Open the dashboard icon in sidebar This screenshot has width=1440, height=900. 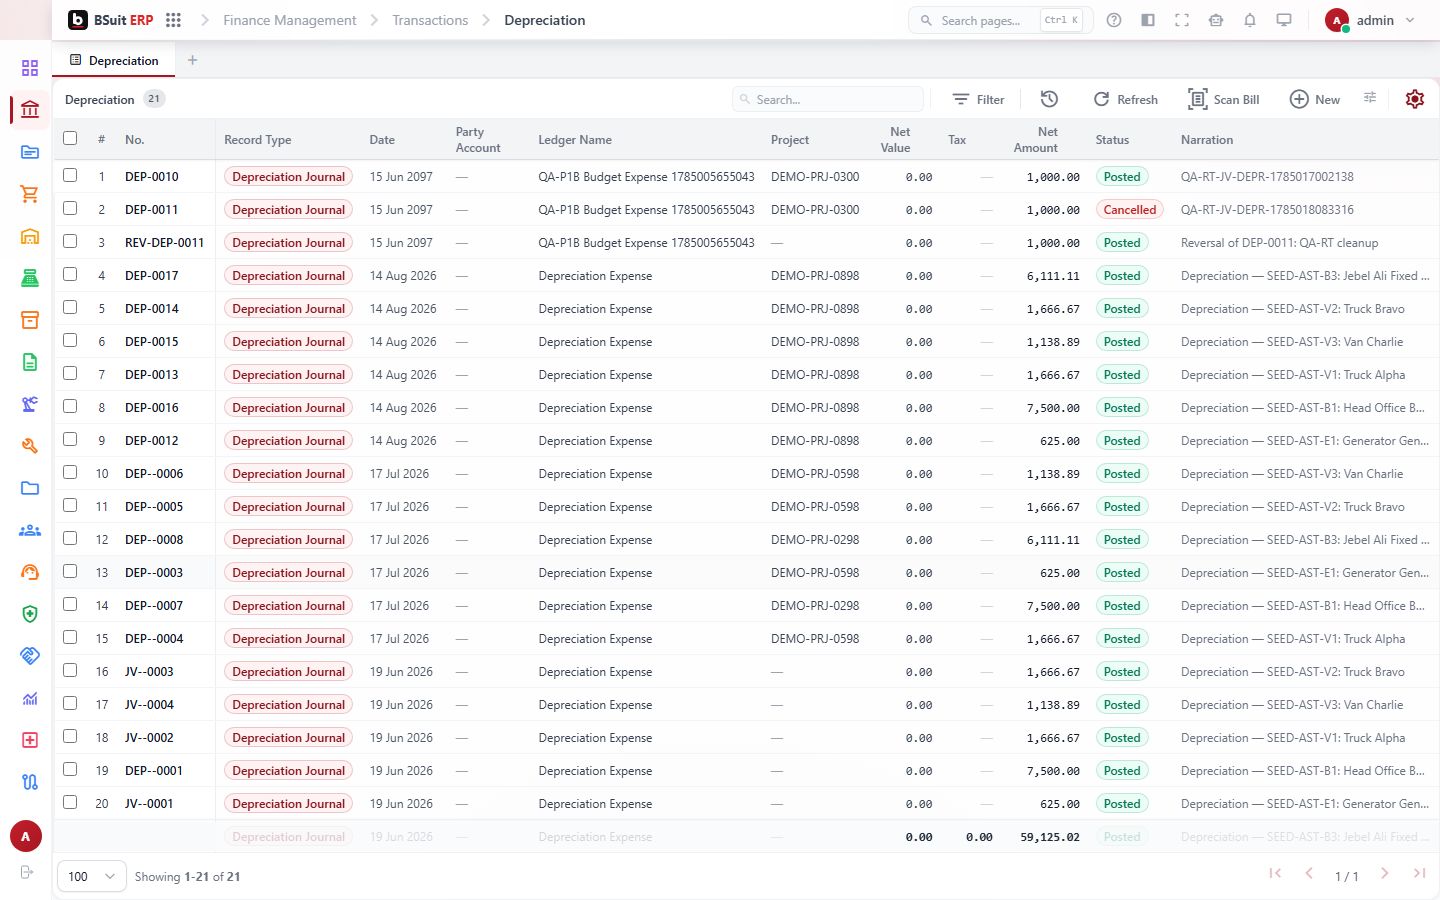(30, 68)
